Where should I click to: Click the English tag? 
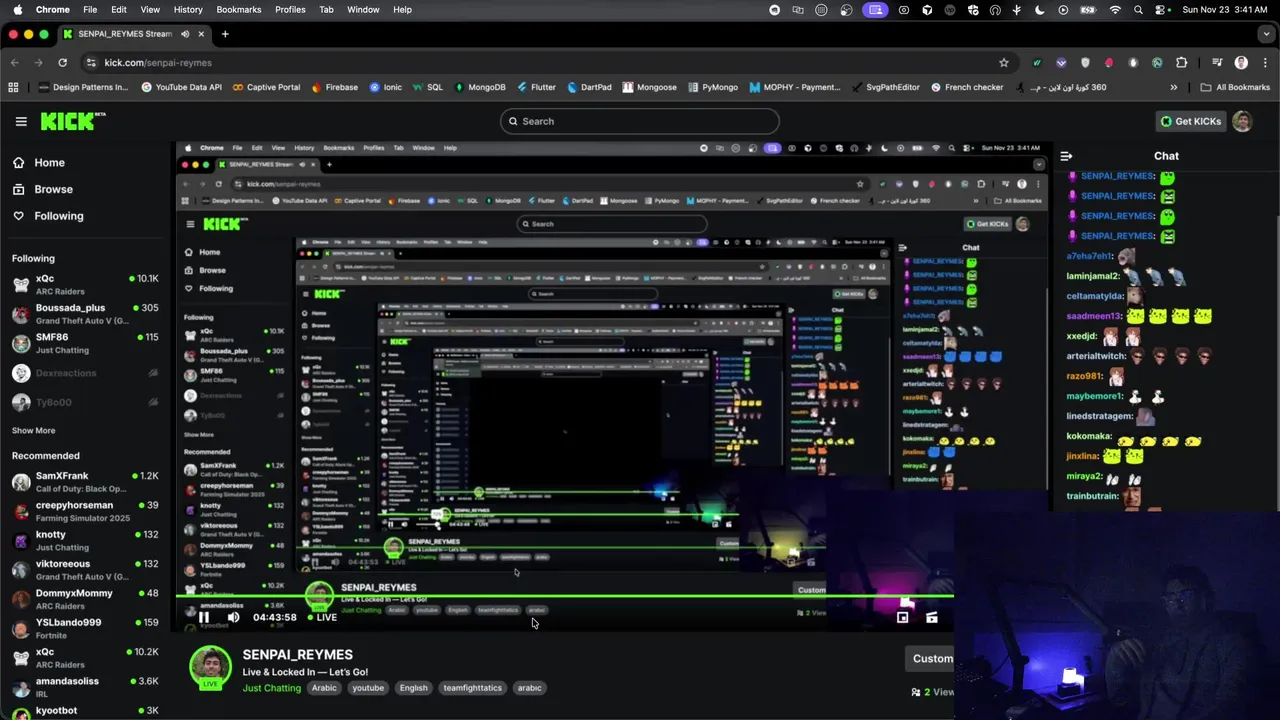click(413, 688)
